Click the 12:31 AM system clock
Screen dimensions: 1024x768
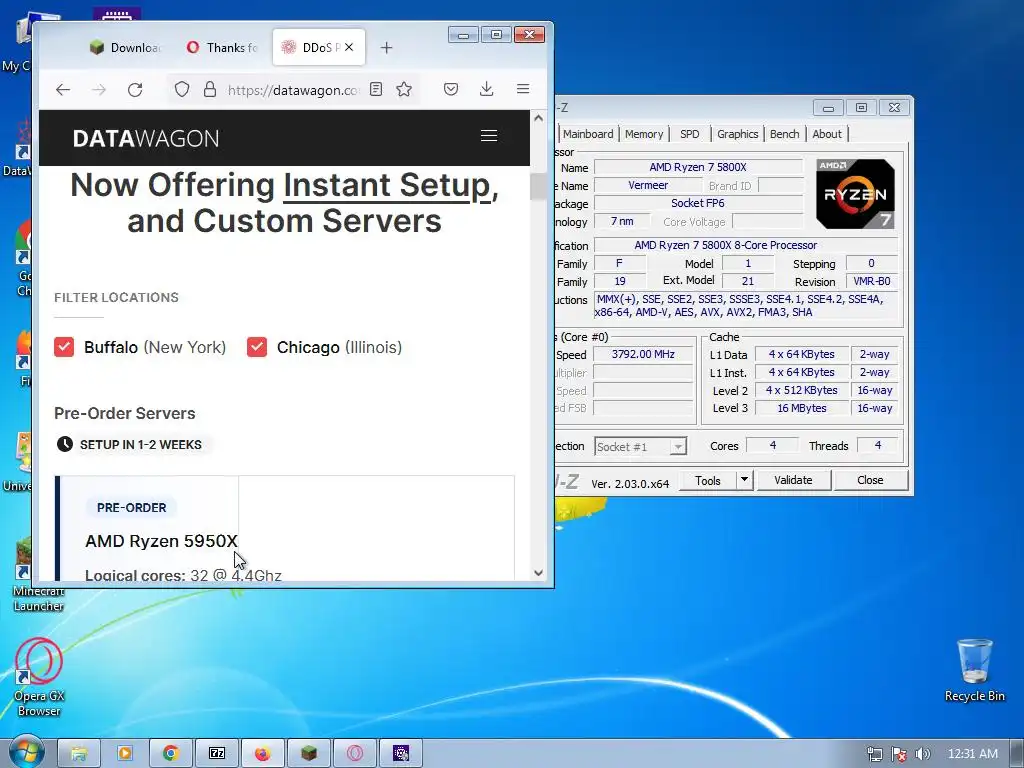pyautogui.click(x=972, y=754)
